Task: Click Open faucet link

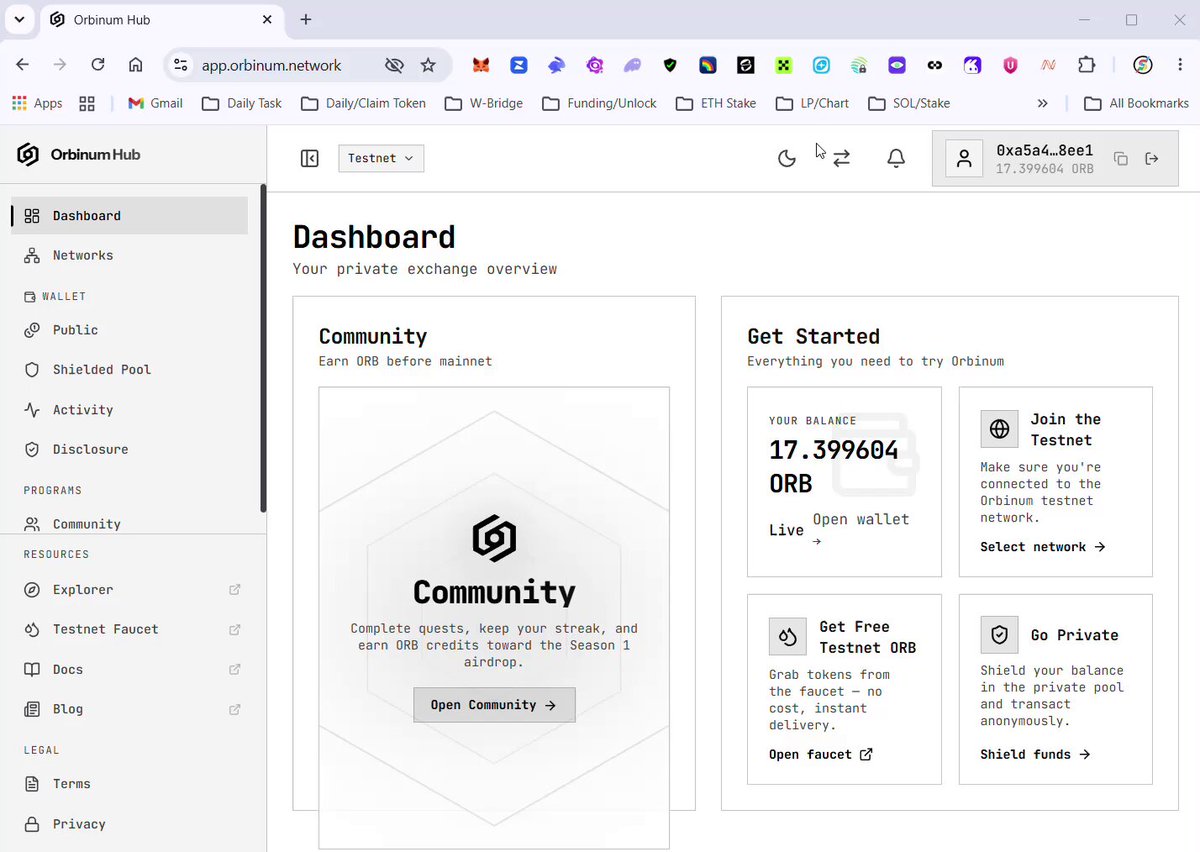Action: click(x=821, y=754)
